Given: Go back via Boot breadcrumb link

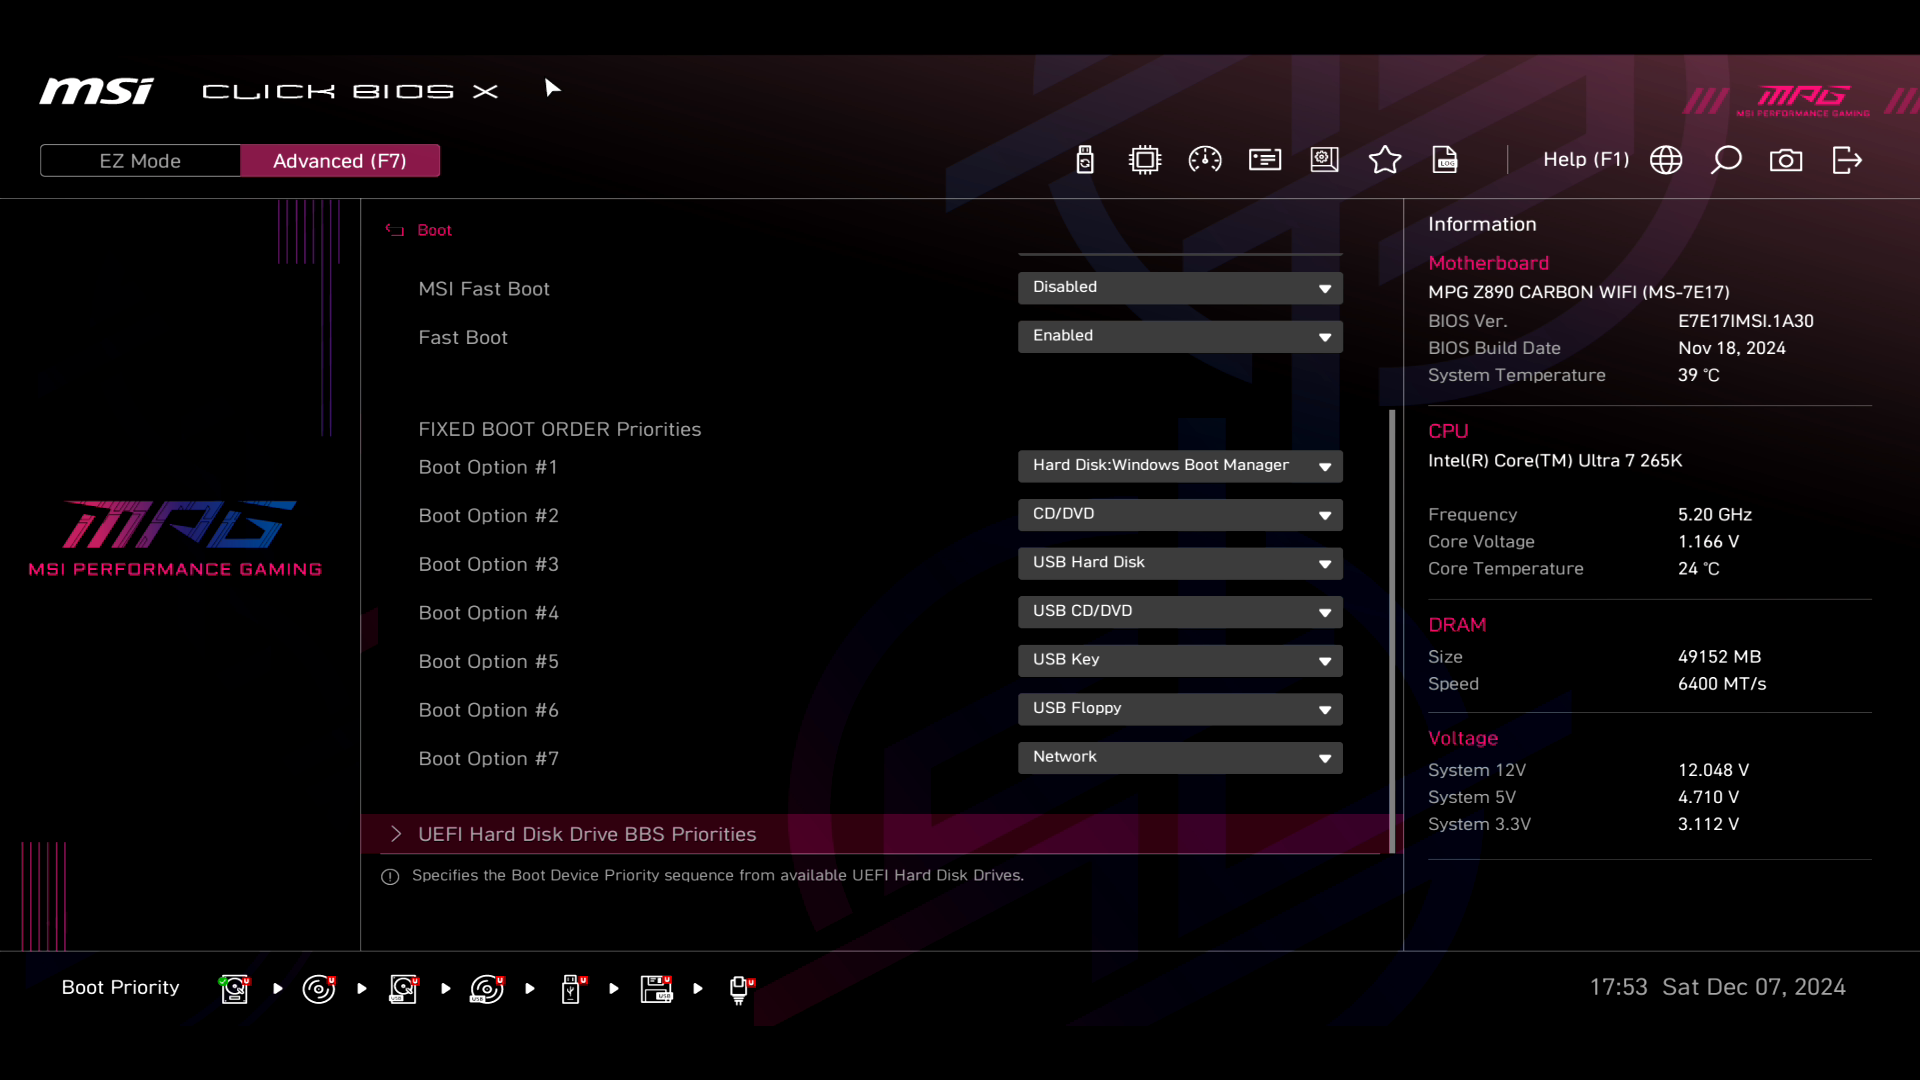Looking at the screenshot, I should [433, 230].
